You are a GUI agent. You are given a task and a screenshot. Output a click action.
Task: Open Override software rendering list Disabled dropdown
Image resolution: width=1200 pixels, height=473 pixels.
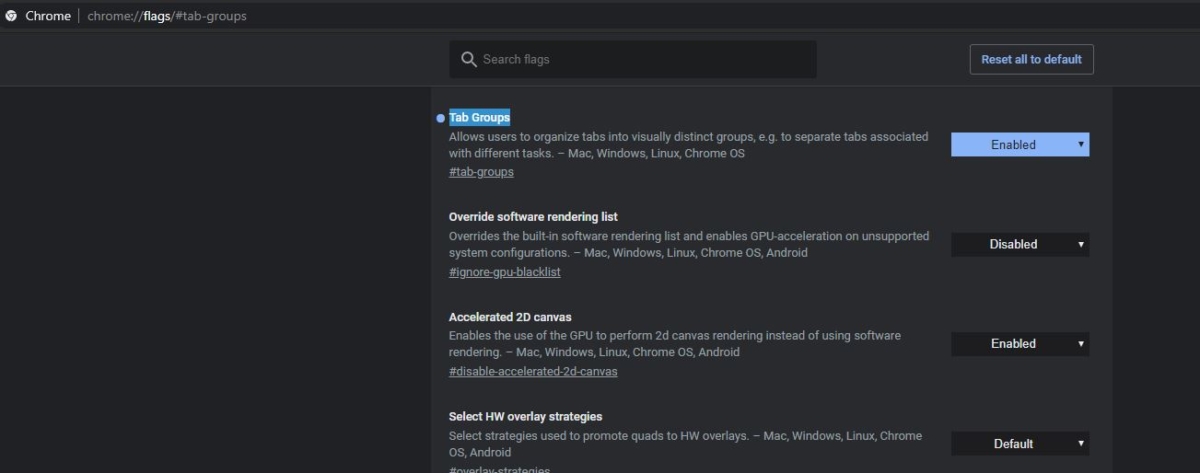1020,244
